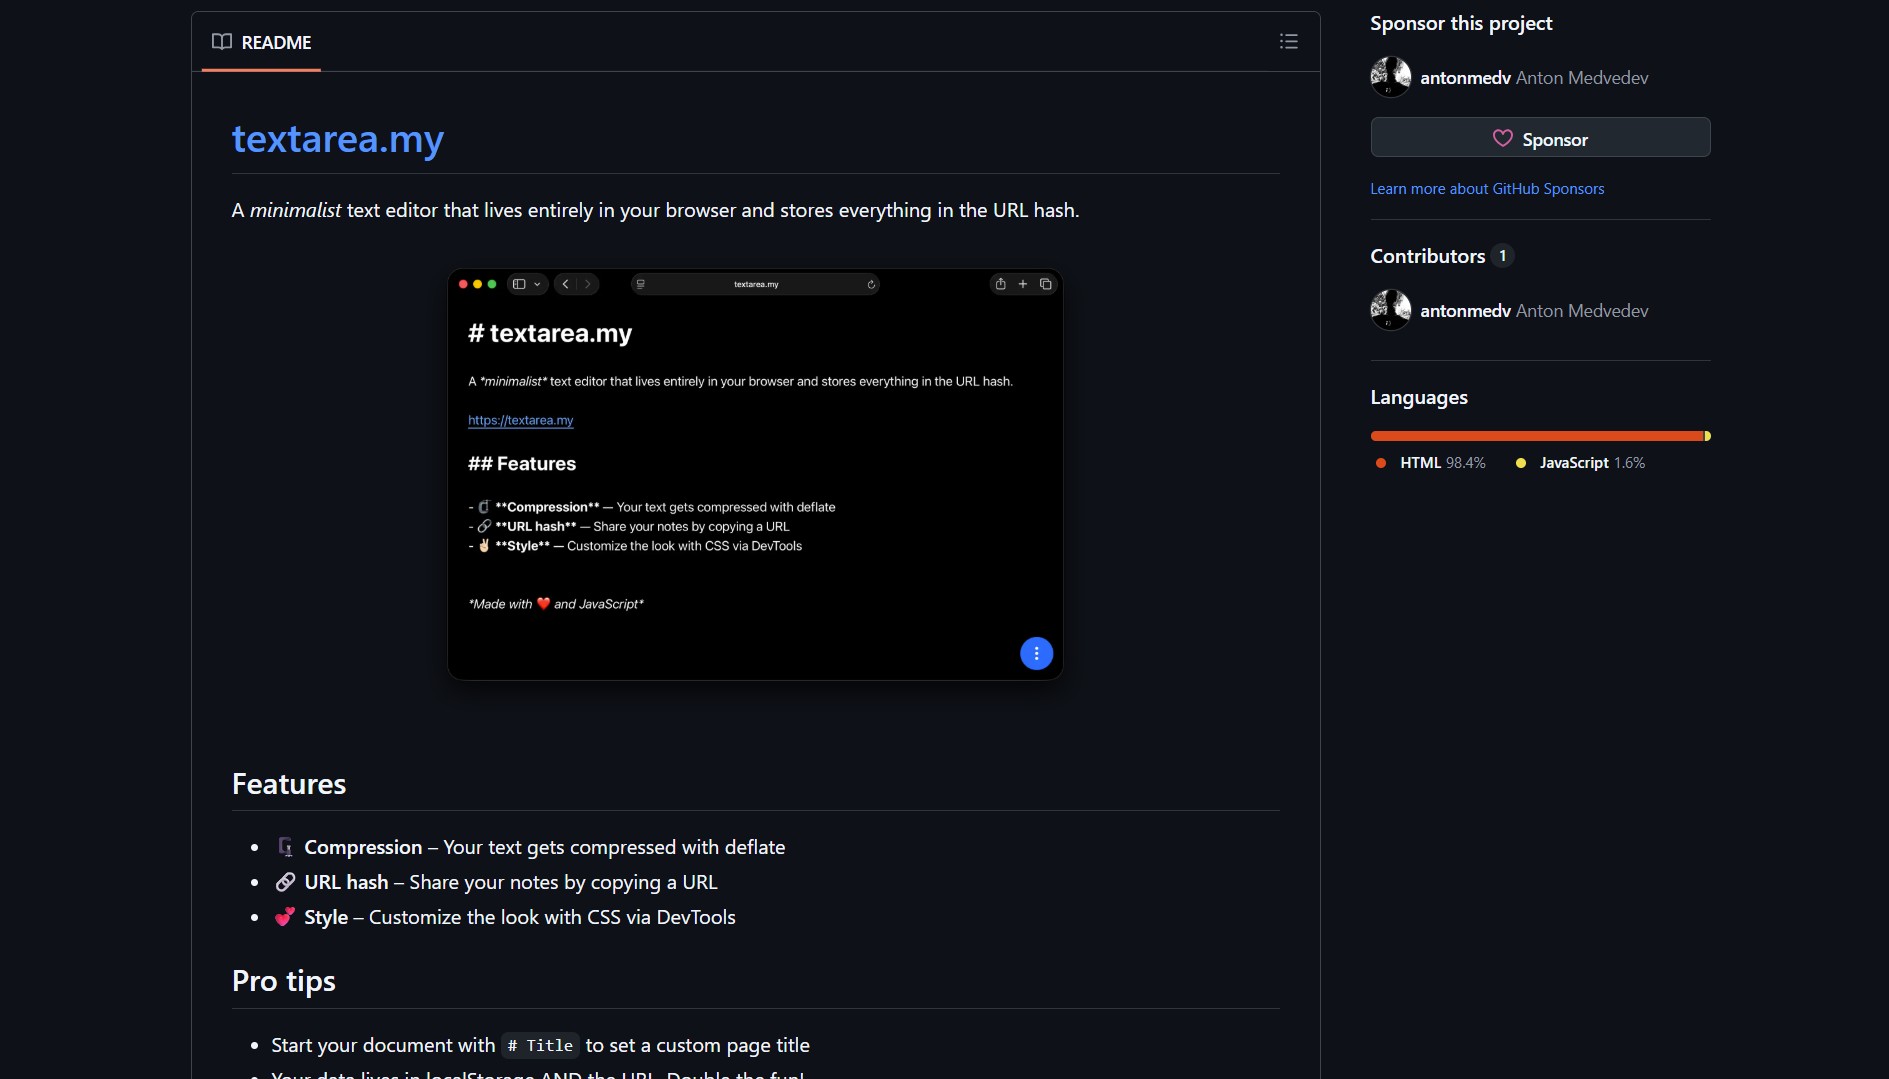
Task: Click antonmedv avatar under Sponsor this project
Action: click(x=1390, y=77)
